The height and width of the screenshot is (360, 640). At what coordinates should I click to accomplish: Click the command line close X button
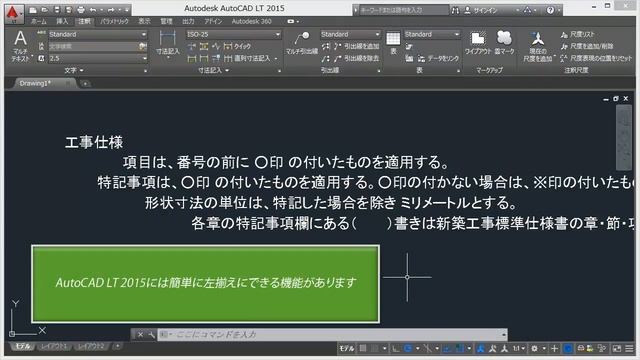tap(140, 335)
